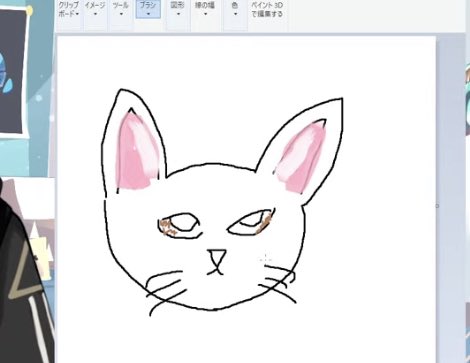Expand the クリップボード (Clipboard) group
Screen dimensions: 470x363
pos(69,10)
